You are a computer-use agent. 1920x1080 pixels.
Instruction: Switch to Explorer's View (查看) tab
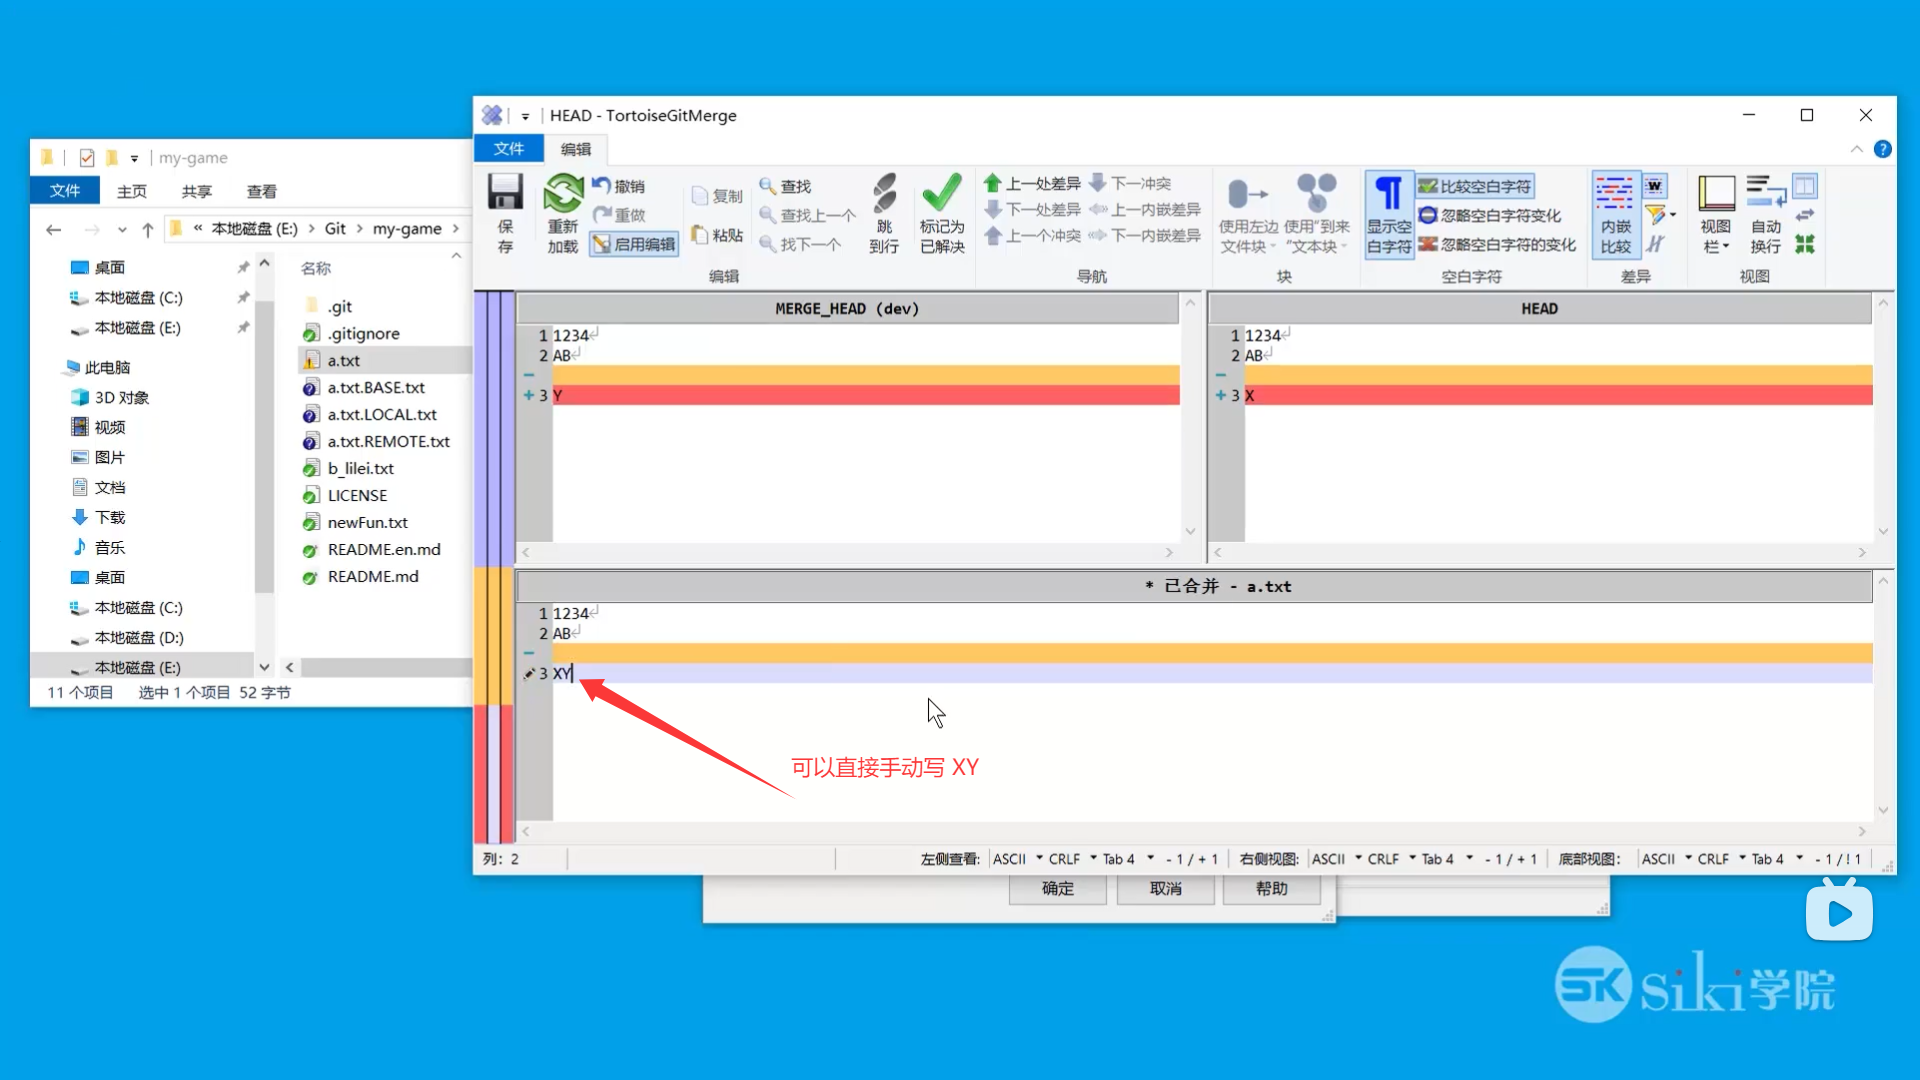[261, 191]
